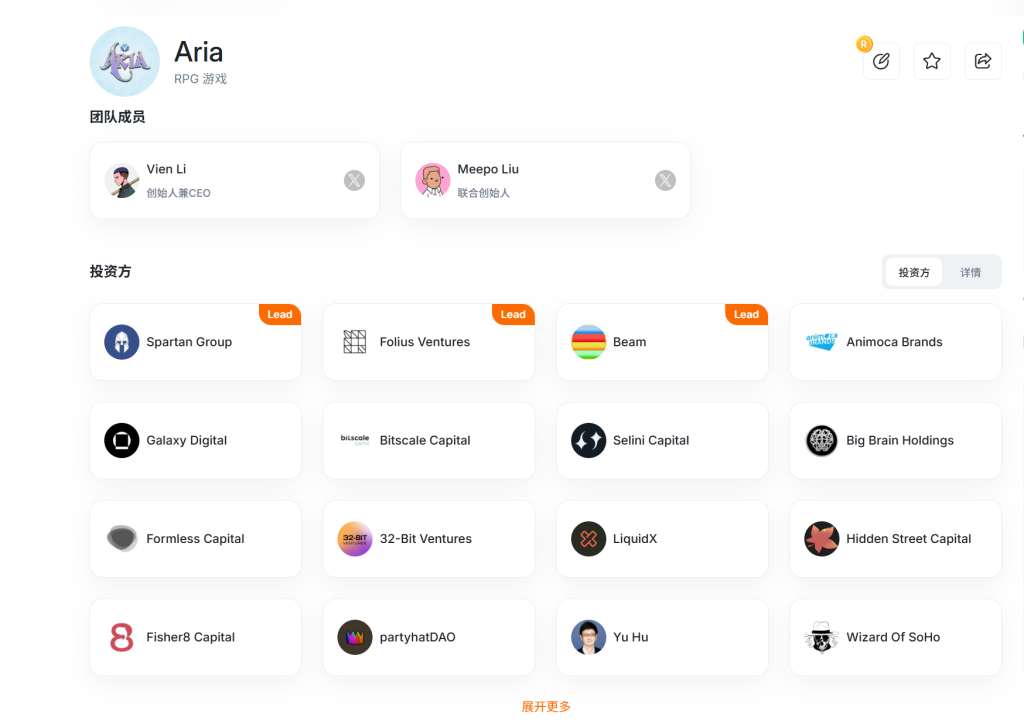Click the 32-Bit Ventures logo

[x=355, y=539]
